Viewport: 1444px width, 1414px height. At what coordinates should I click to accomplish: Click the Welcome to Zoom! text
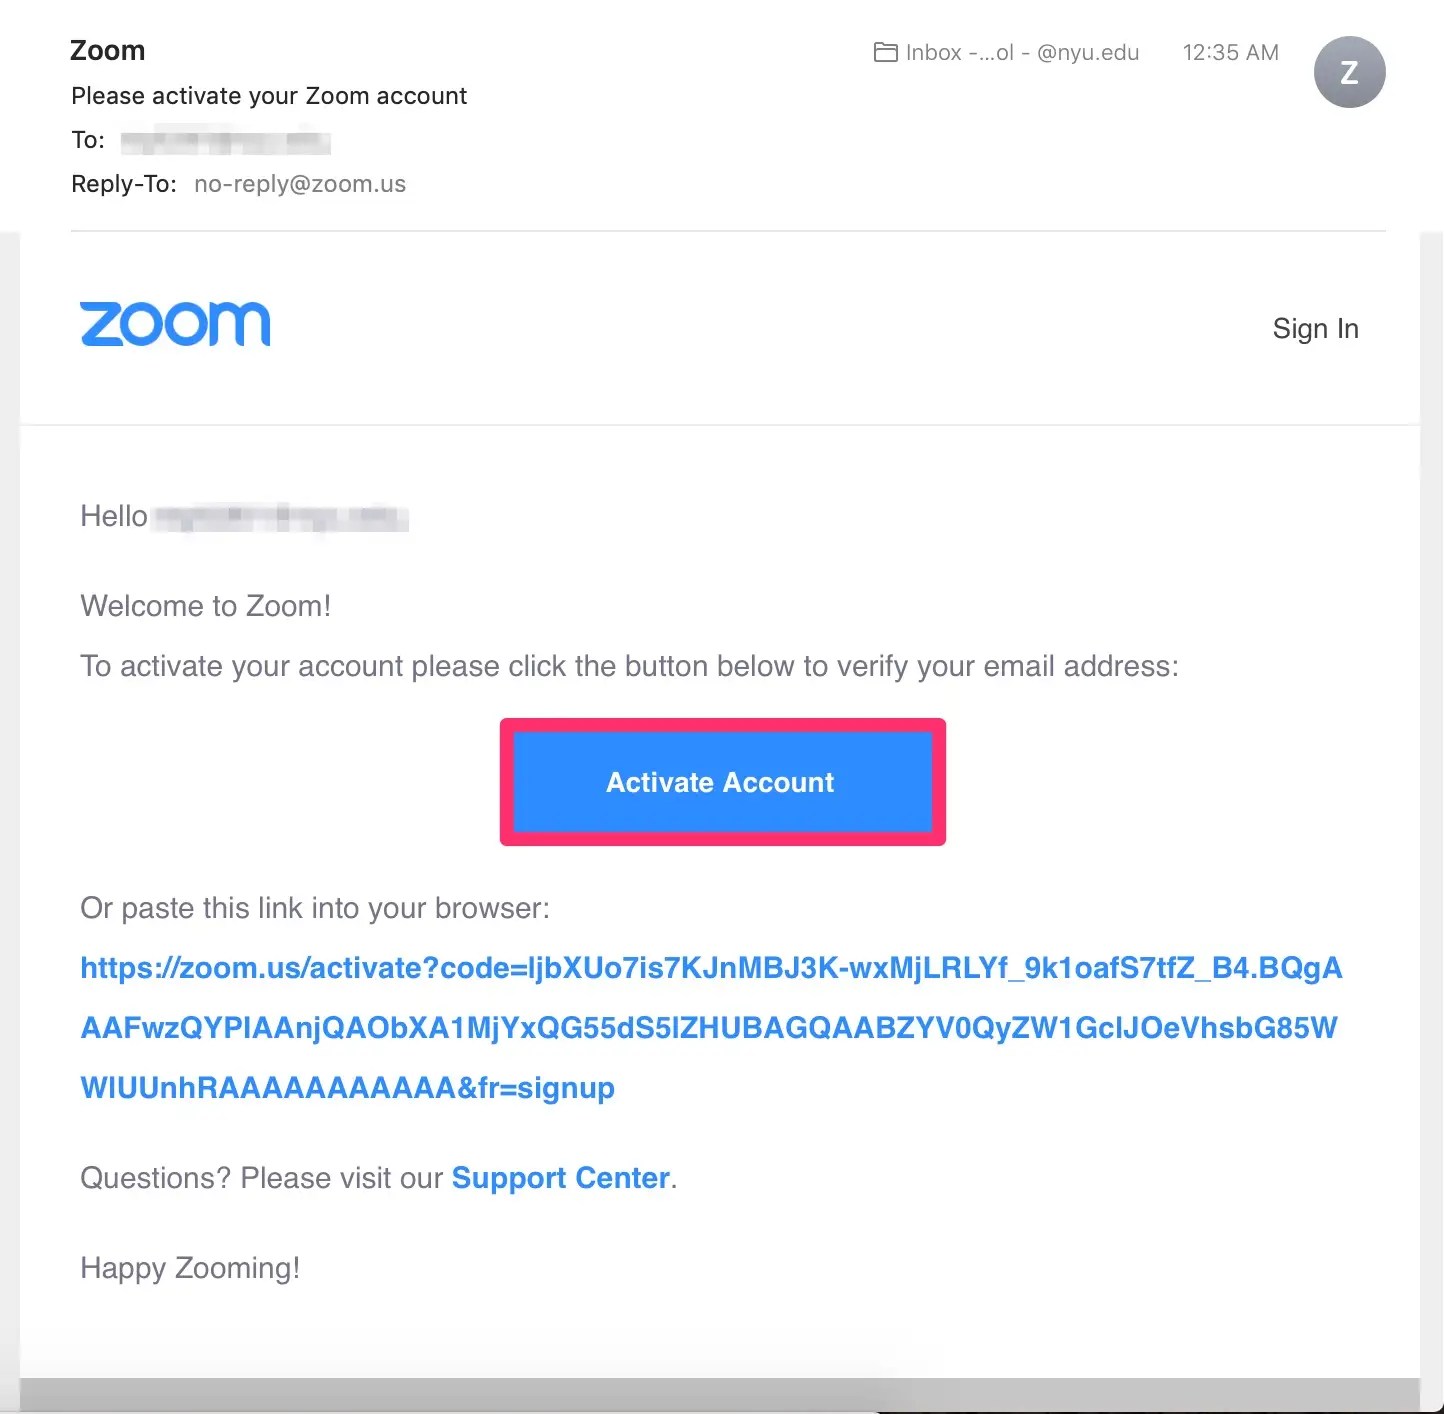(205, 606)
